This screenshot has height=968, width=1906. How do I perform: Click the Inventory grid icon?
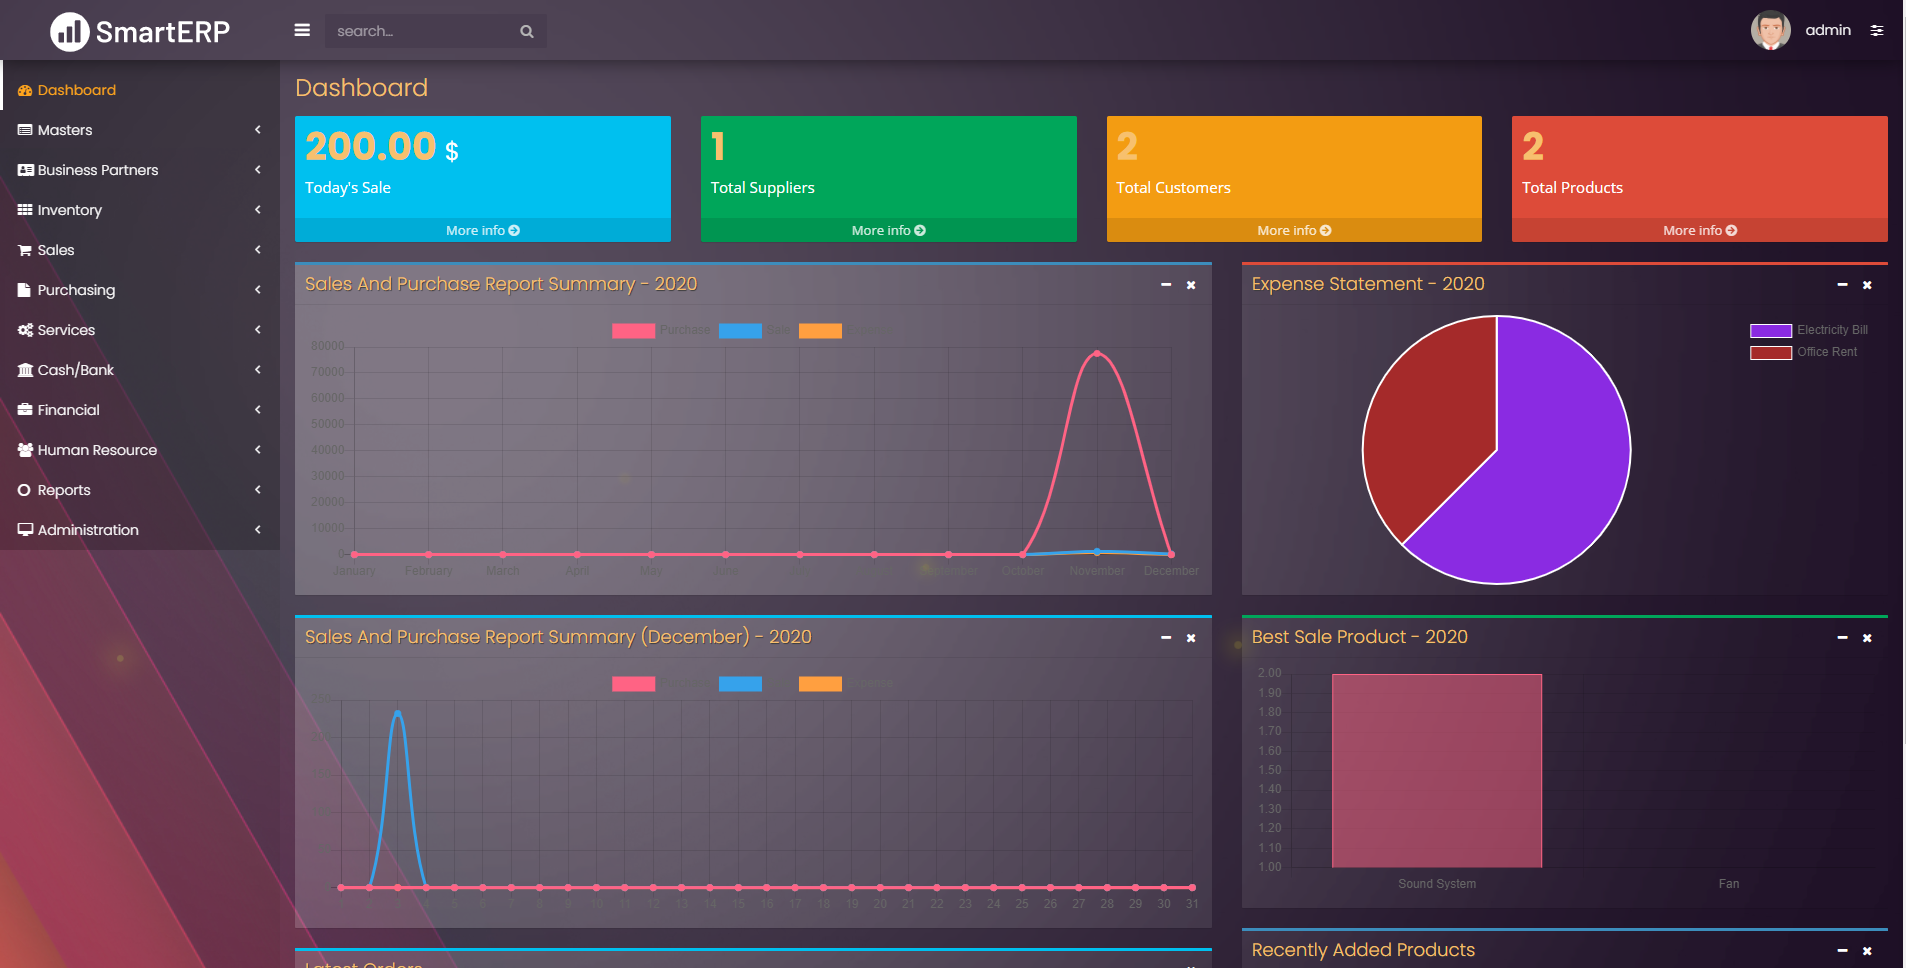[x=25, y=209]
